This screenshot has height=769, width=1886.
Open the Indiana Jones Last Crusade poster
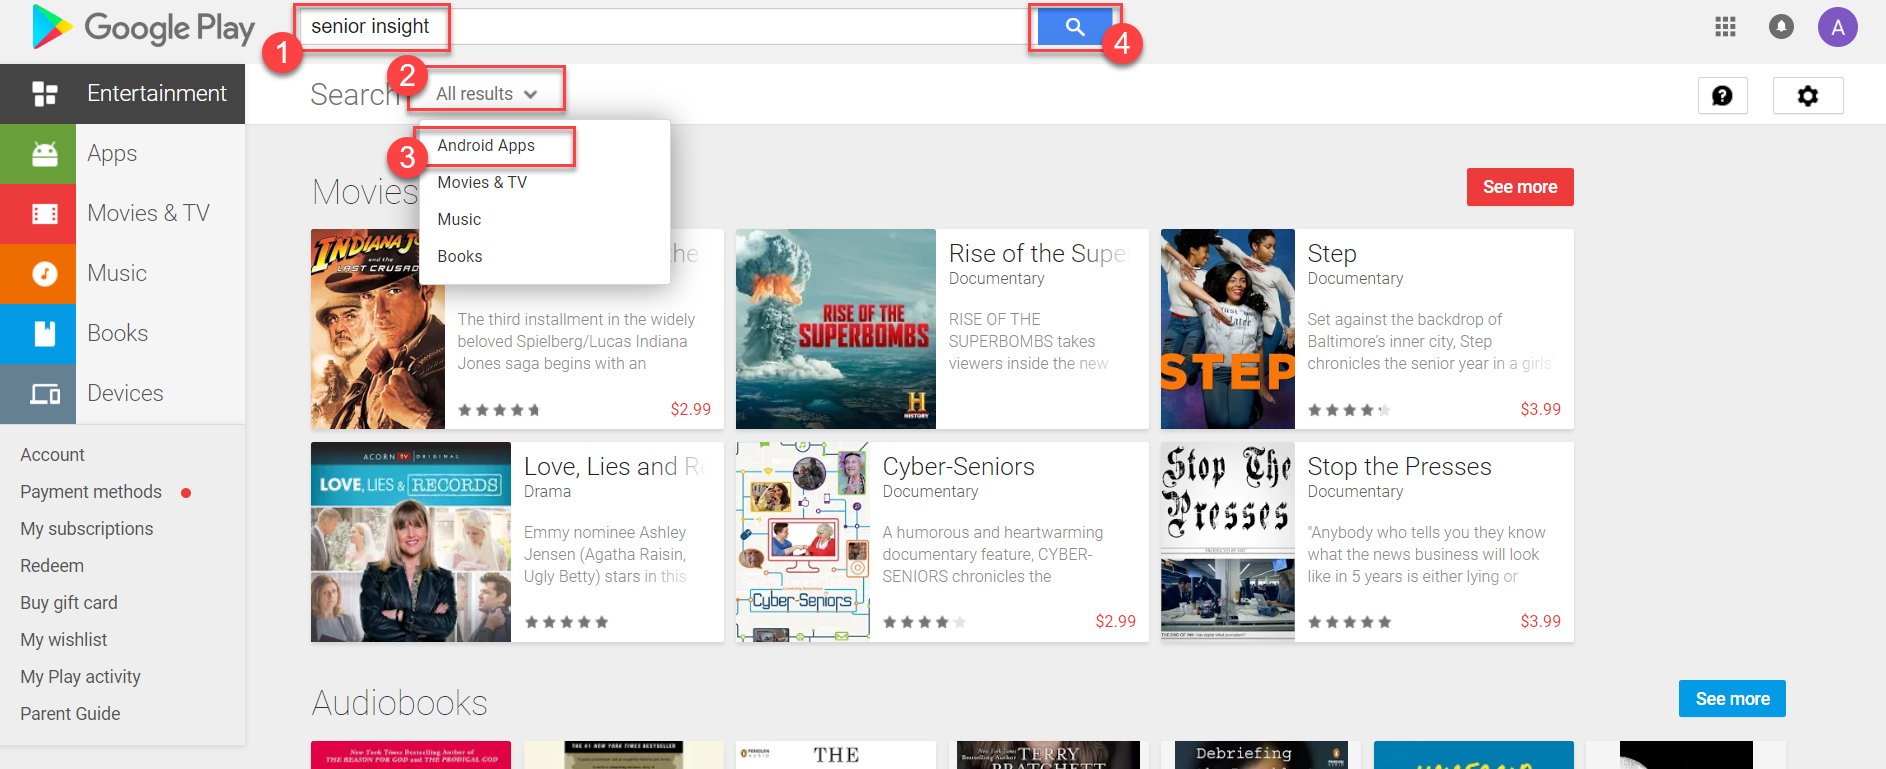[378, 329]
